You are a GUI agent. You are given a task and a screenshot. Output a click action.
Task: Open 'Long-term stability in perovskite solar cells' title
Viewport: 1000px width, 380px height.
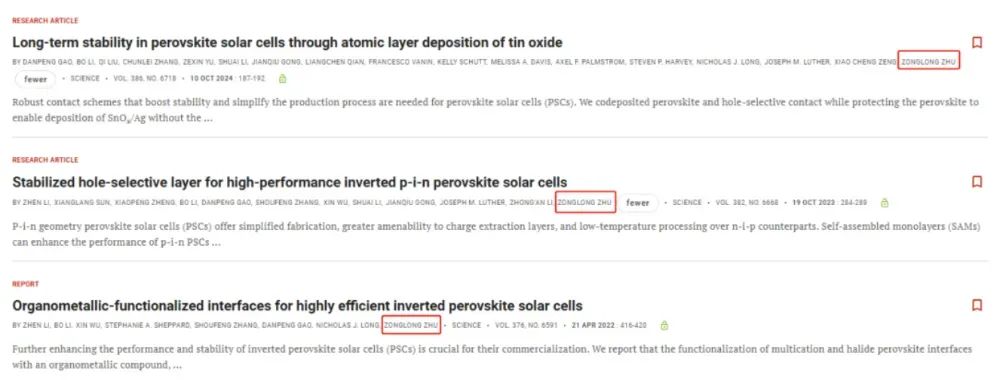(287, 43)
